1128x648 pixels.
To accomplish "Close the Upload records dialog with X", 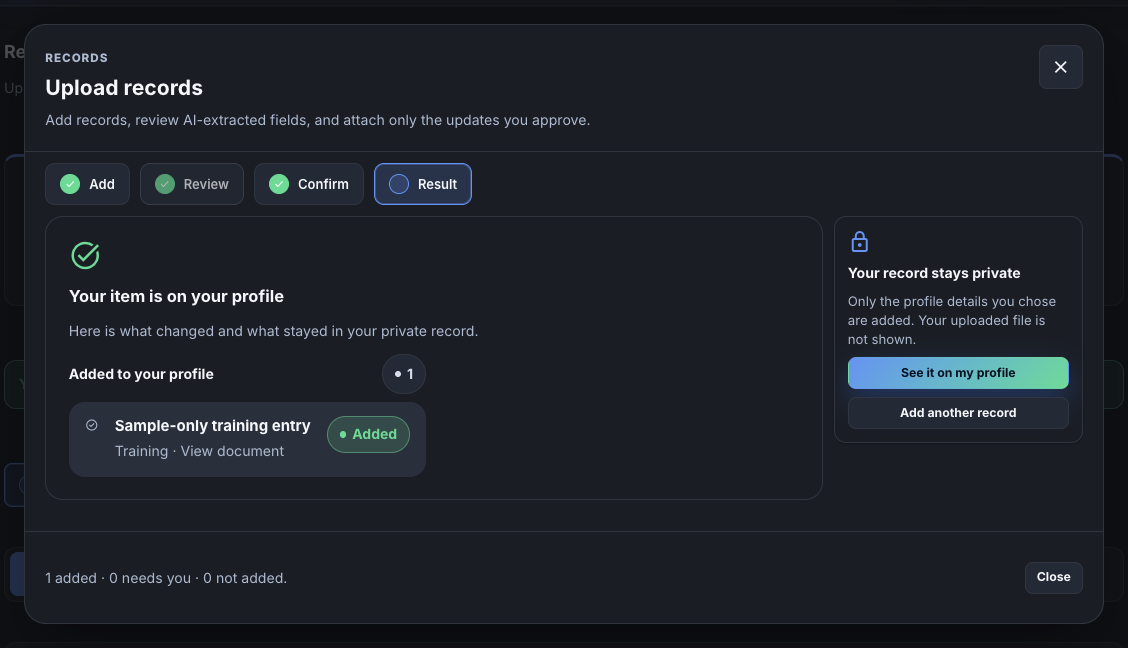I will 1060,67.
